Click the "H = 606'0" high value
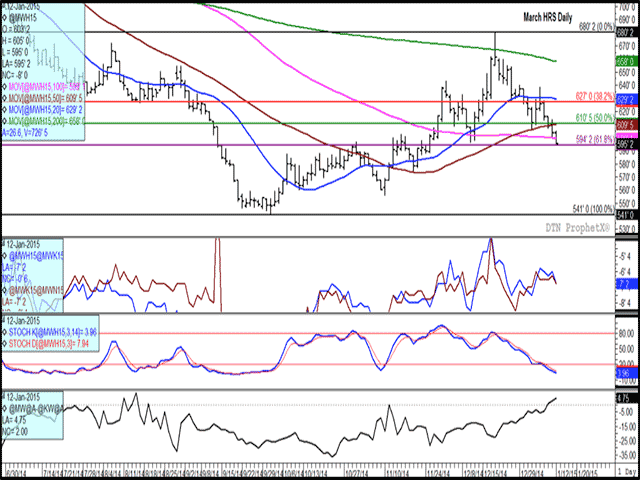640x480 pixels. tap(16, 40)
